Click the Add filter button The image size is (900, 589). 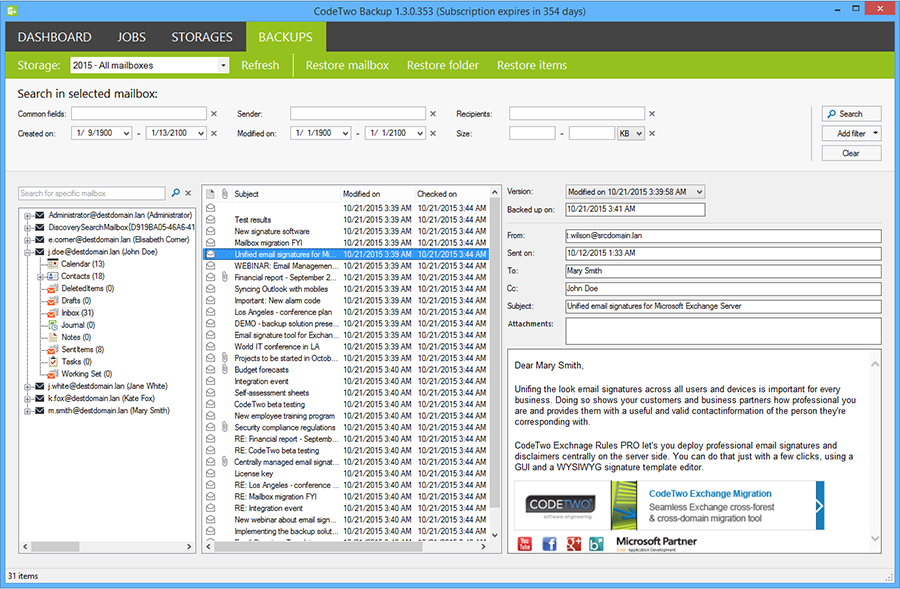click(x=851, y=133)
